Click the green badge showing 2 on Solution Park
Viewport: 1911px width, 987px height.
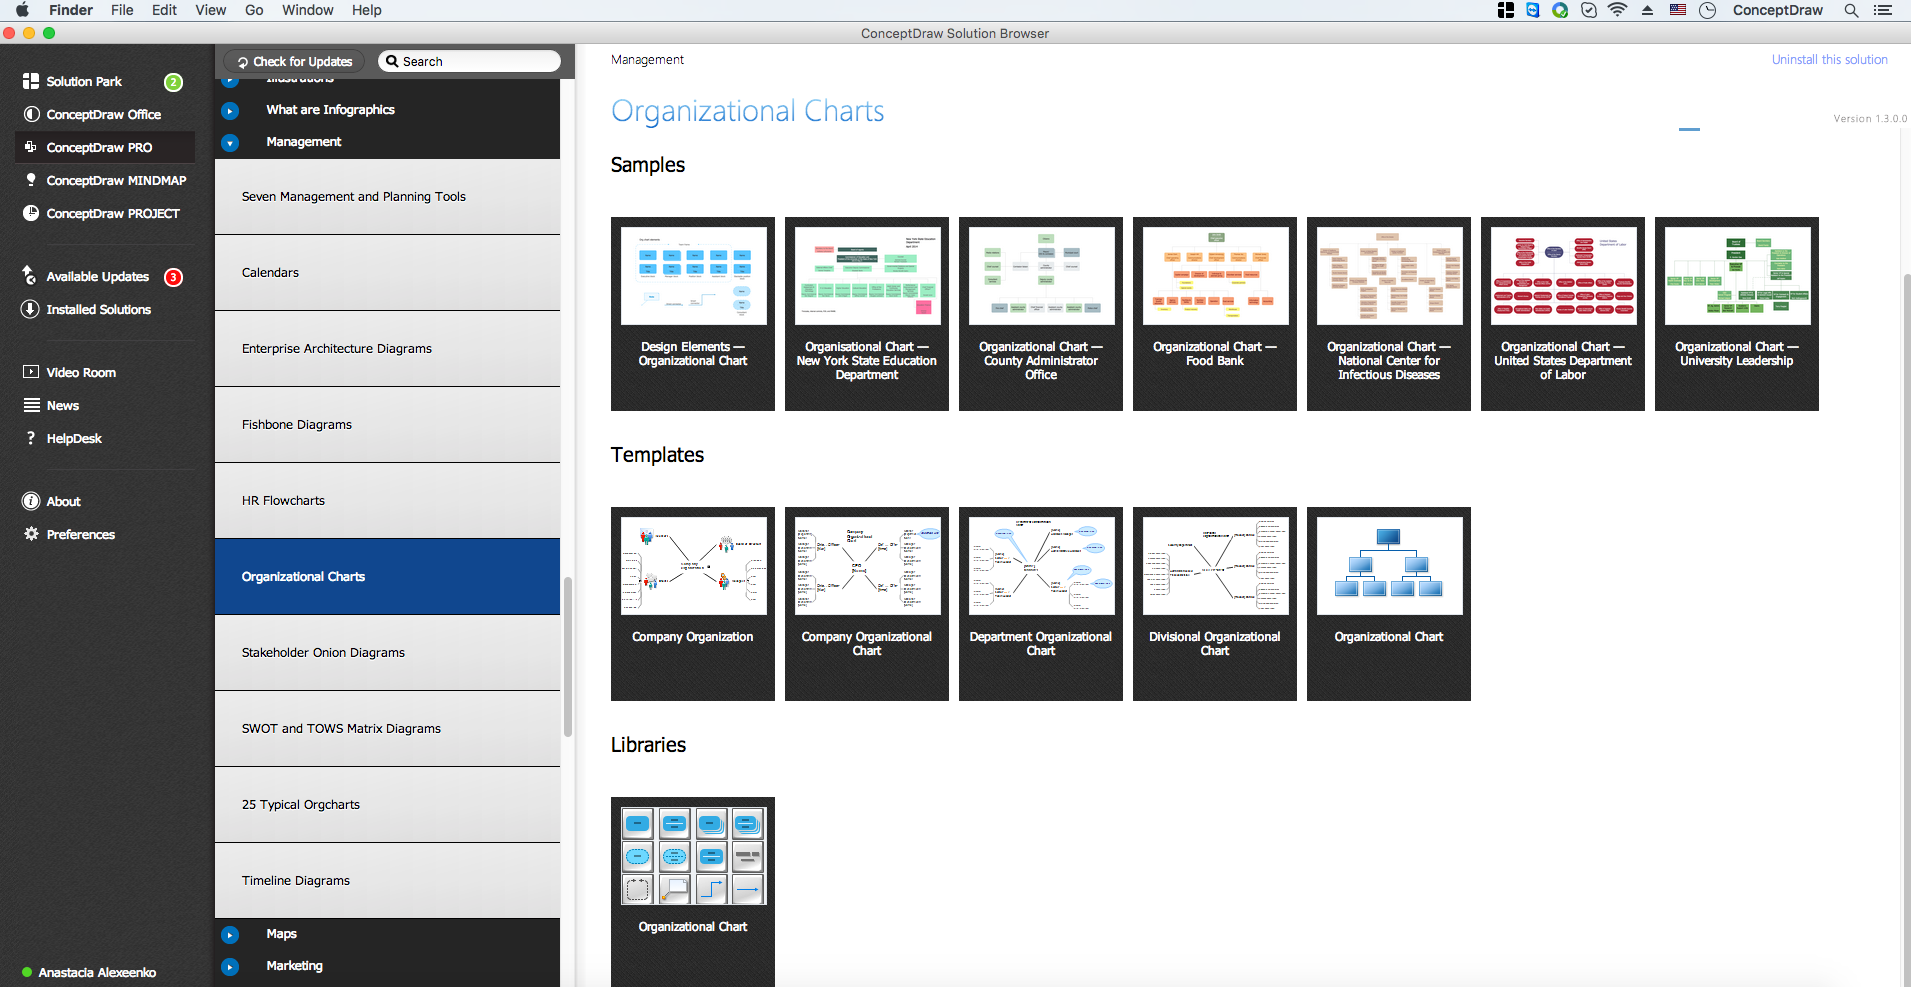tap(173, 82)
